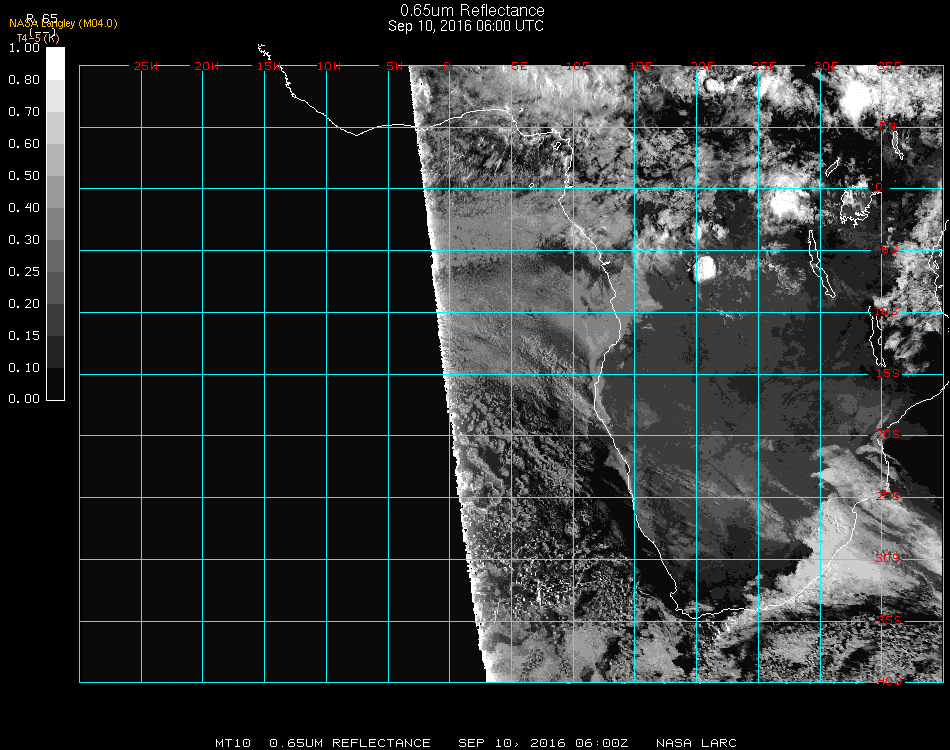Click the 0.10 reflectance label on the scale

[23, 367]
